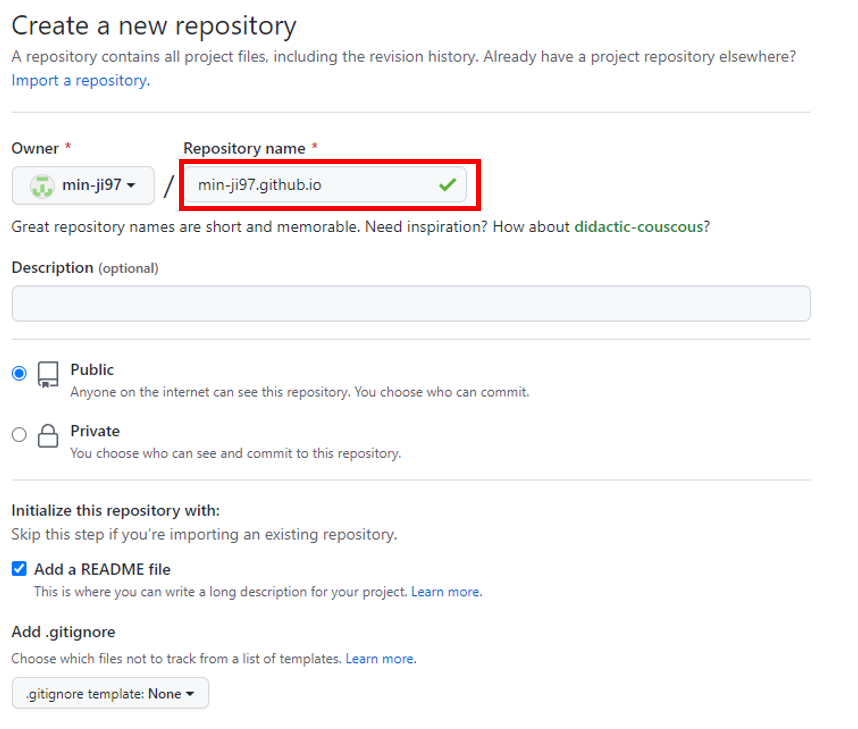Select the Public radio button
Image resolution: width=858 pixels, height=729 pixels.
[19, 373]
